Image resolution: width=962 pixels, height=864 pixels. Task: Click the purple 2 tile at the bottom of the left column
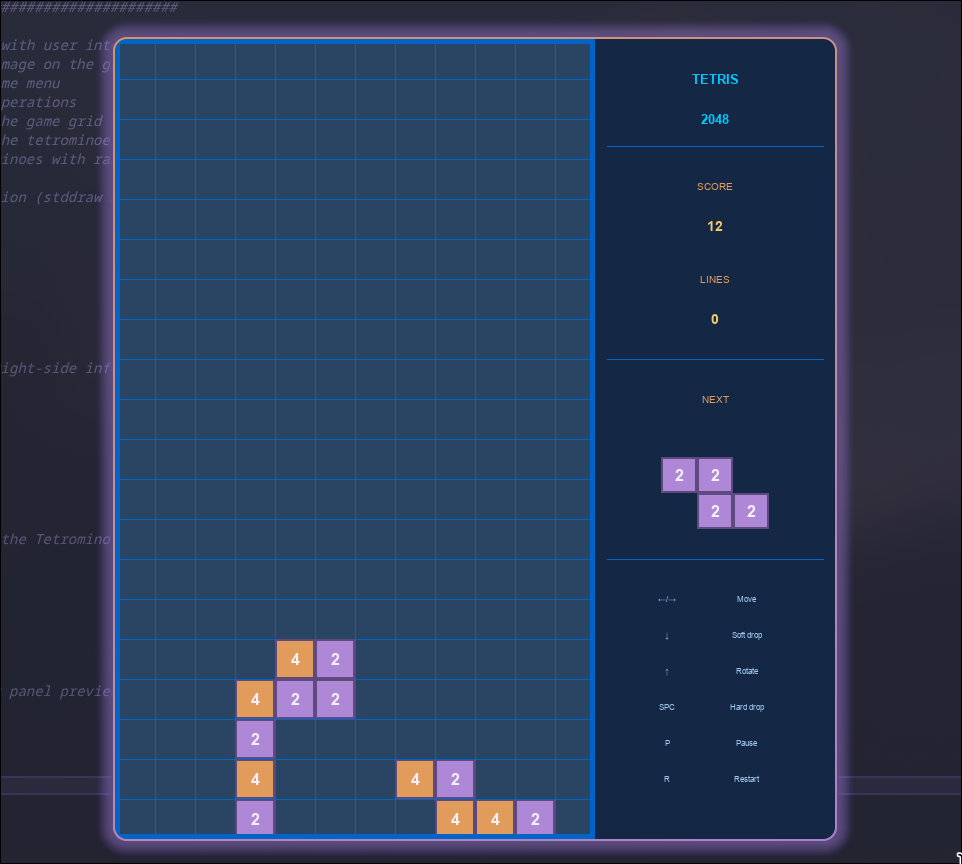point(255,819)
